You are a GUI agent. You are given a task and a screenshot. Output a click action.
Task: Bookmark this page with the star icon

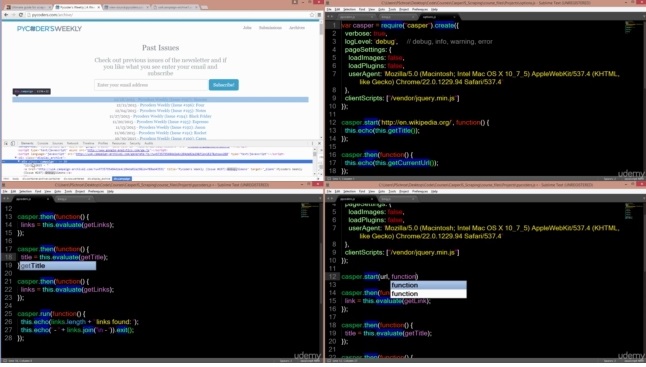tap(312, 15)
